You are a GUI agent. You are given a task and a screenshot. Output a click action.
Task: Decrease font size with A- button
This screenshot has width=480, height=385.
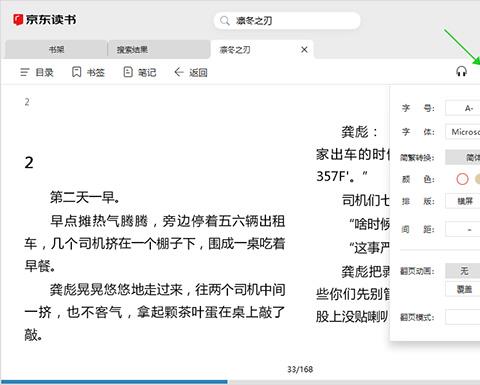coord(463,108)
